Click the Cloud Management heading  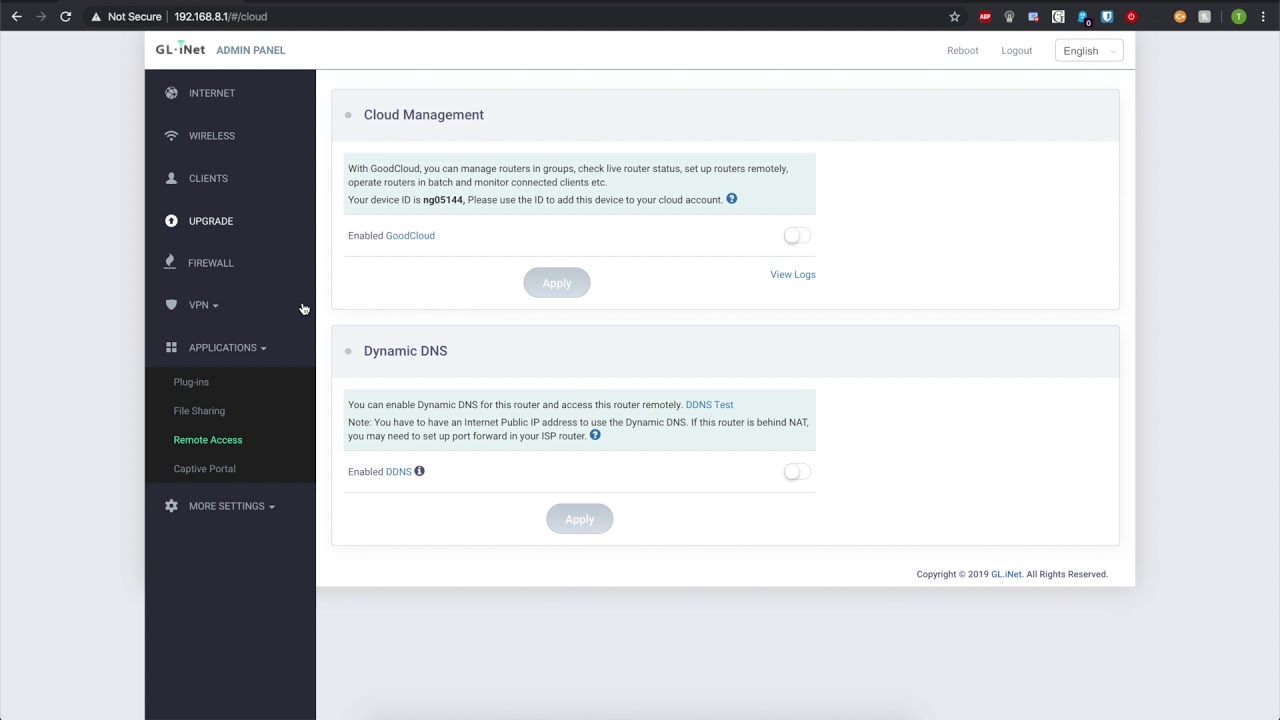(x=424, y=115)
